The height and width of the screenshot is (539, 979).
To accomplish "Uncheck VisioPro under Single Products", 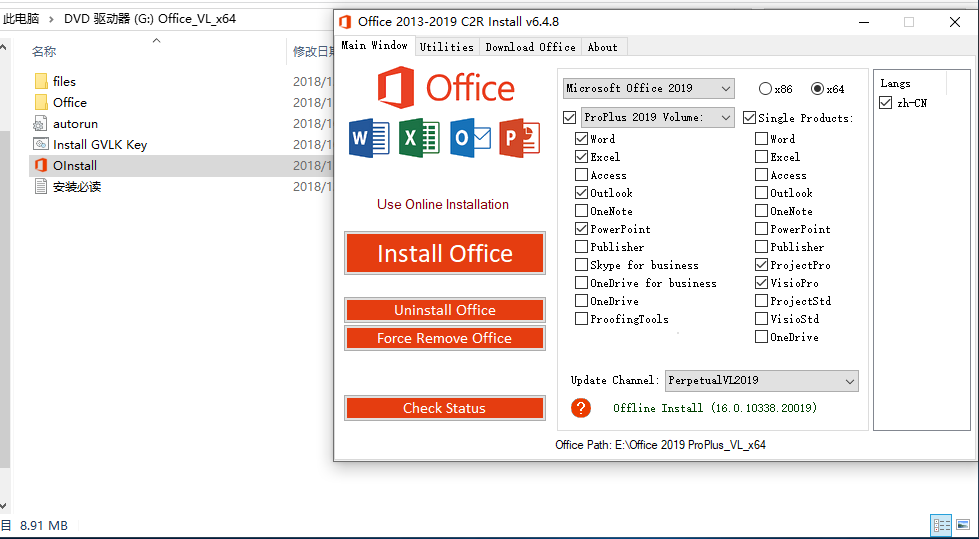I will pyautogui.click(x=761, y=283).
